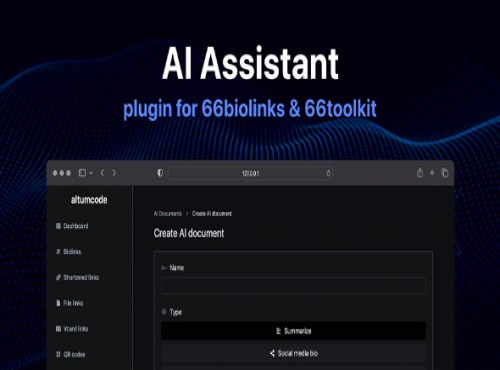
Task: Go forward with the browser forward arrow
Action: click(114, 173)
